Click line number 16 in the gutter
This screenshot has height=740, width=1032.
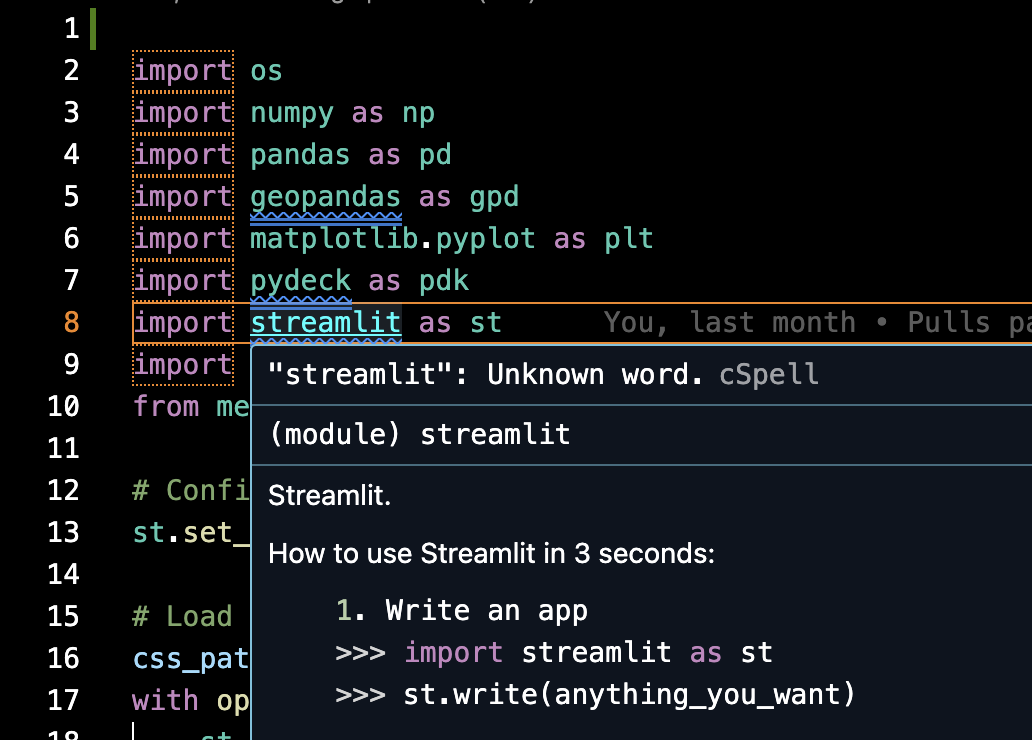pos(63,658)
